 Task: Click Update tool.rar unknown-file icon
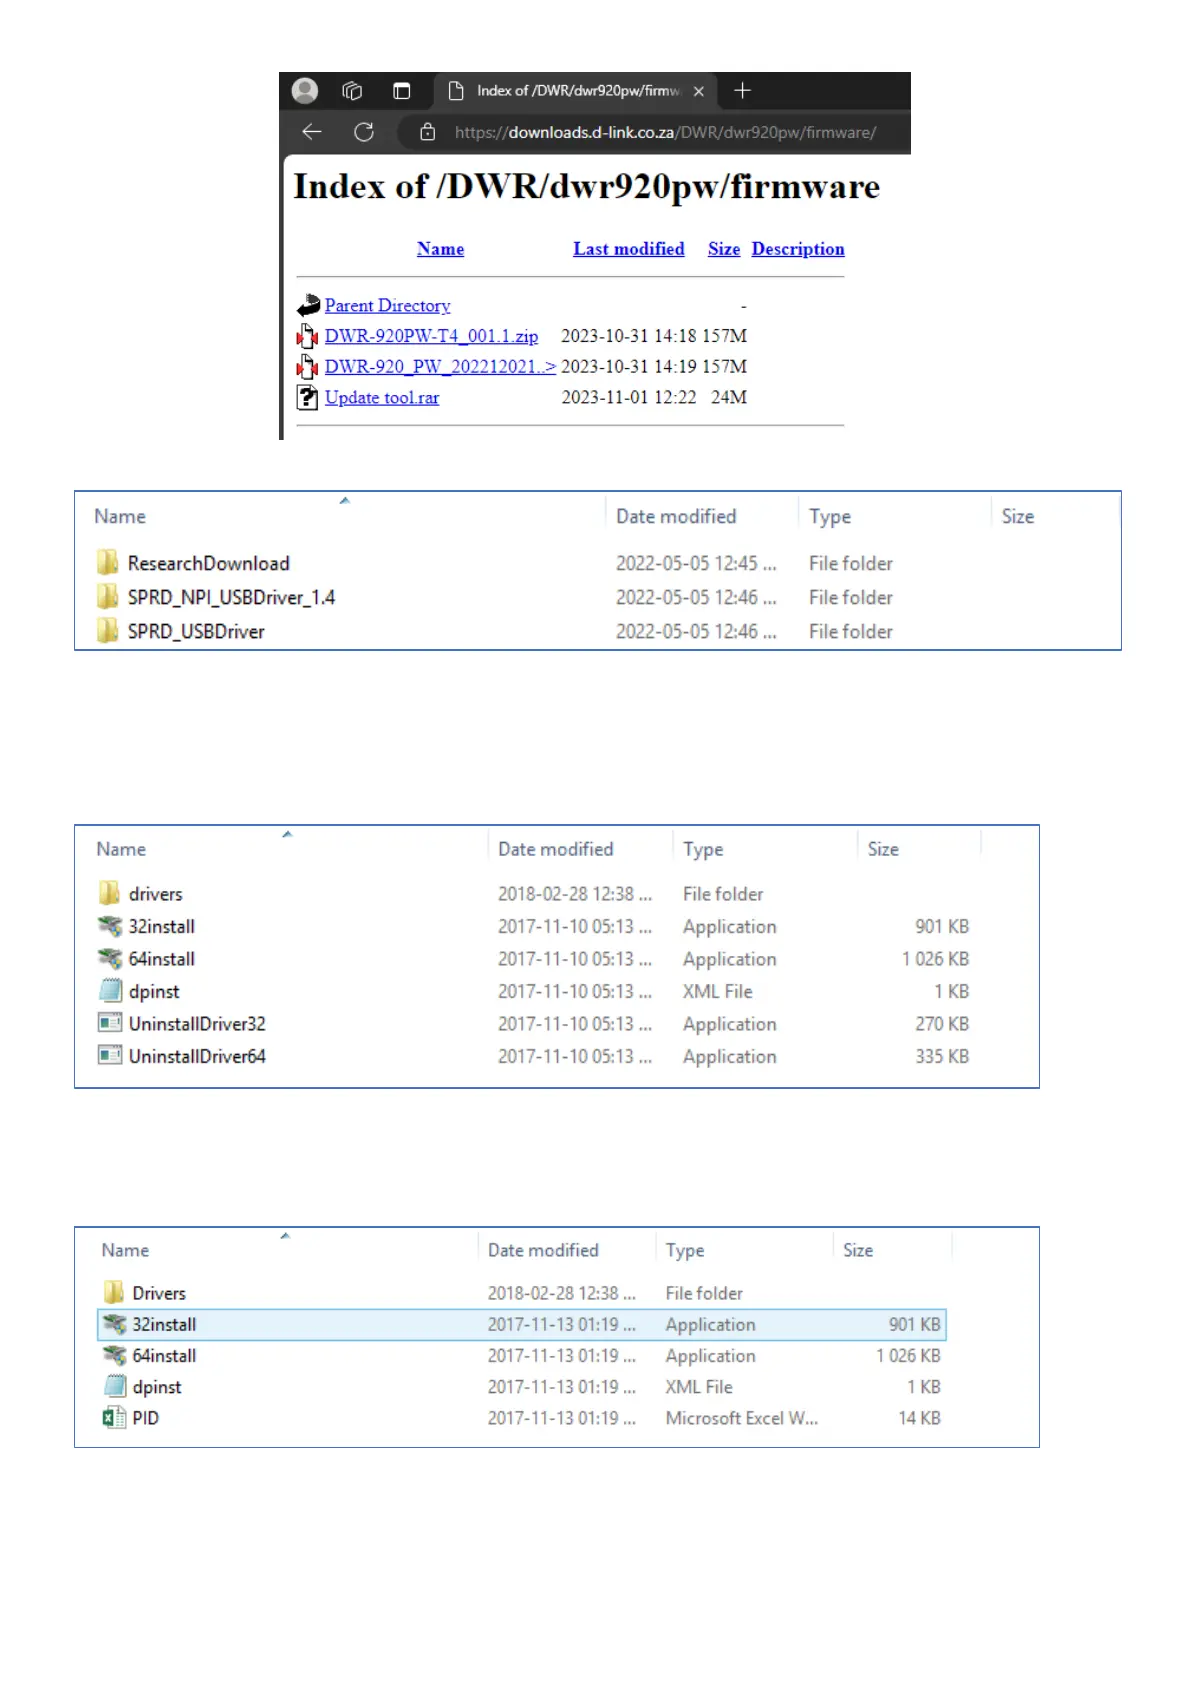(308, 398)
